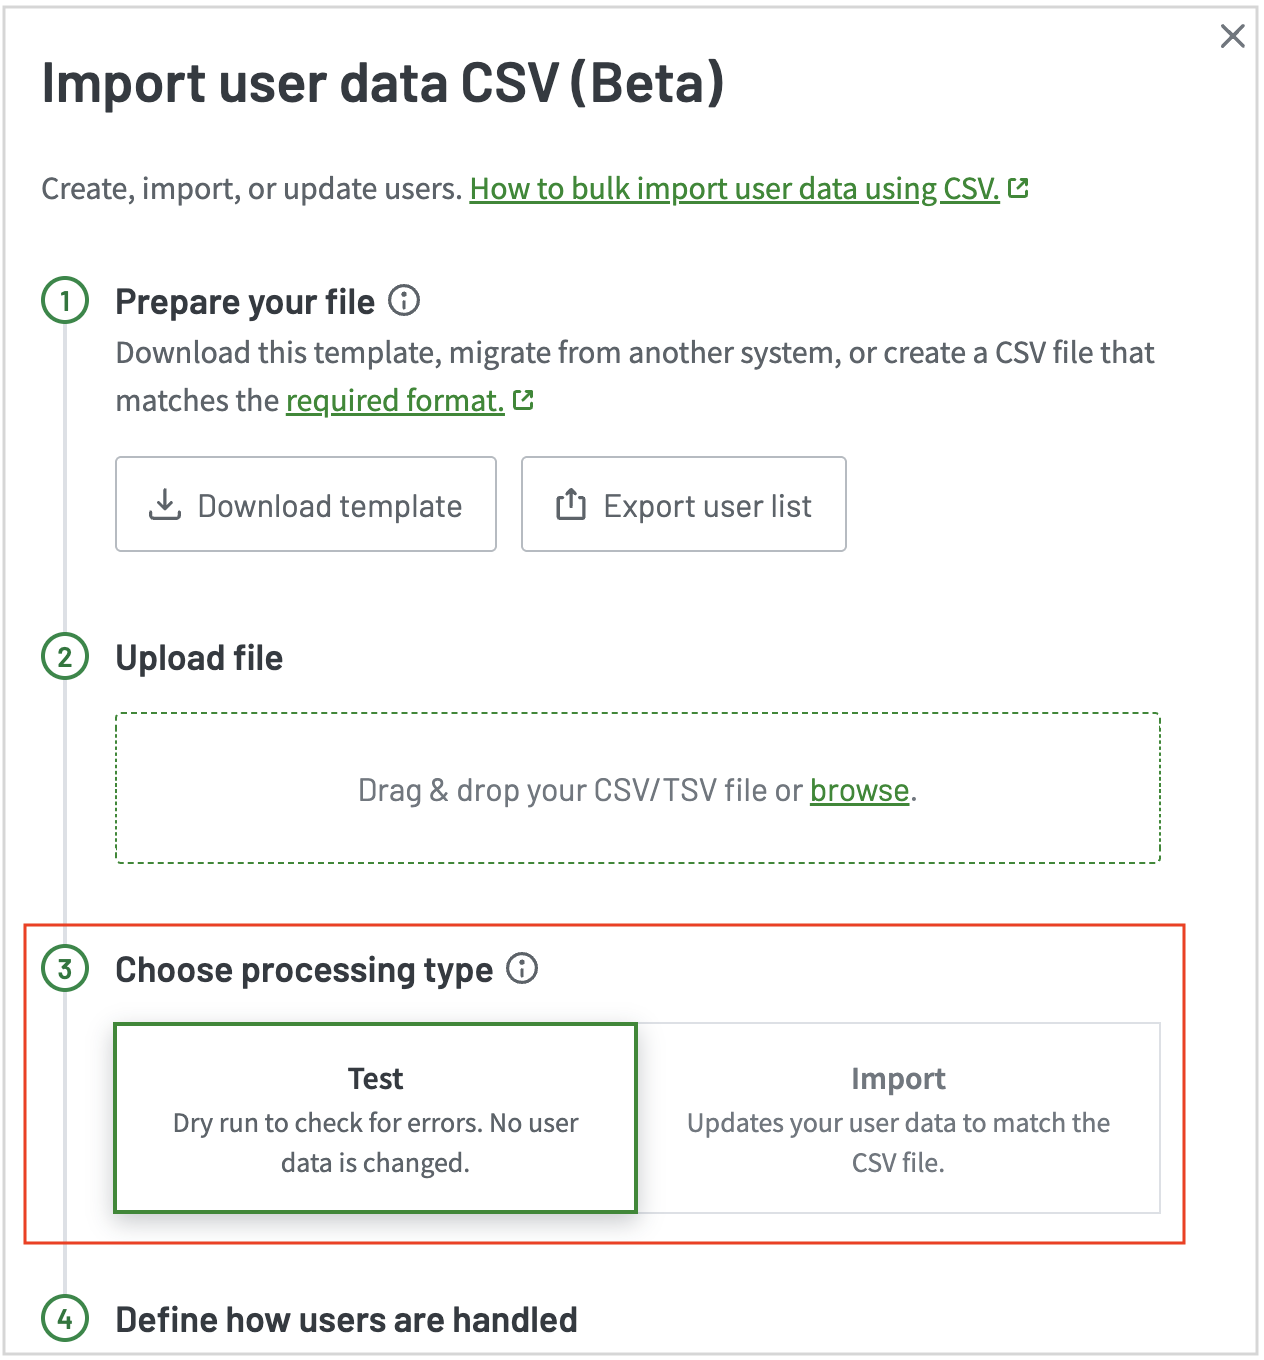This screenshot has height=1360, width=1264.
Task: Click the external-link icon after required format
Action: (x=524, y=400)
